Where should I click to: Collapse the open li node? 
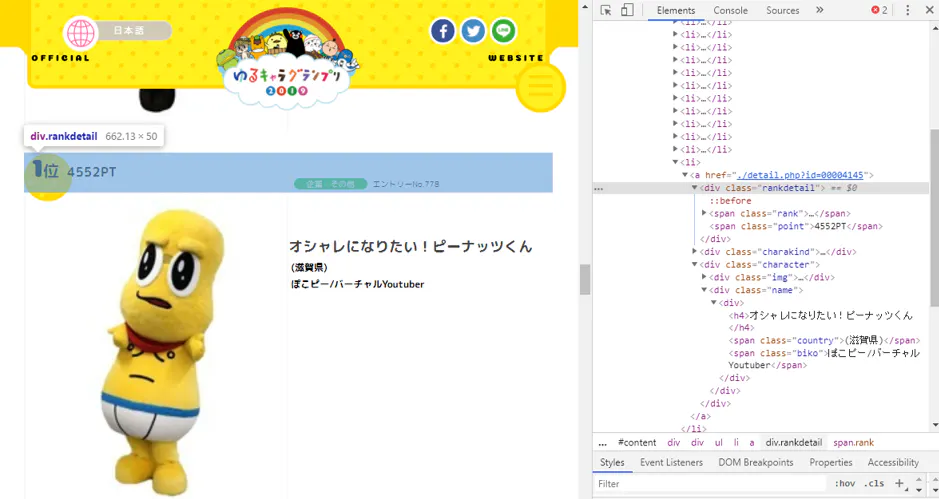click(x=676, y=162)
